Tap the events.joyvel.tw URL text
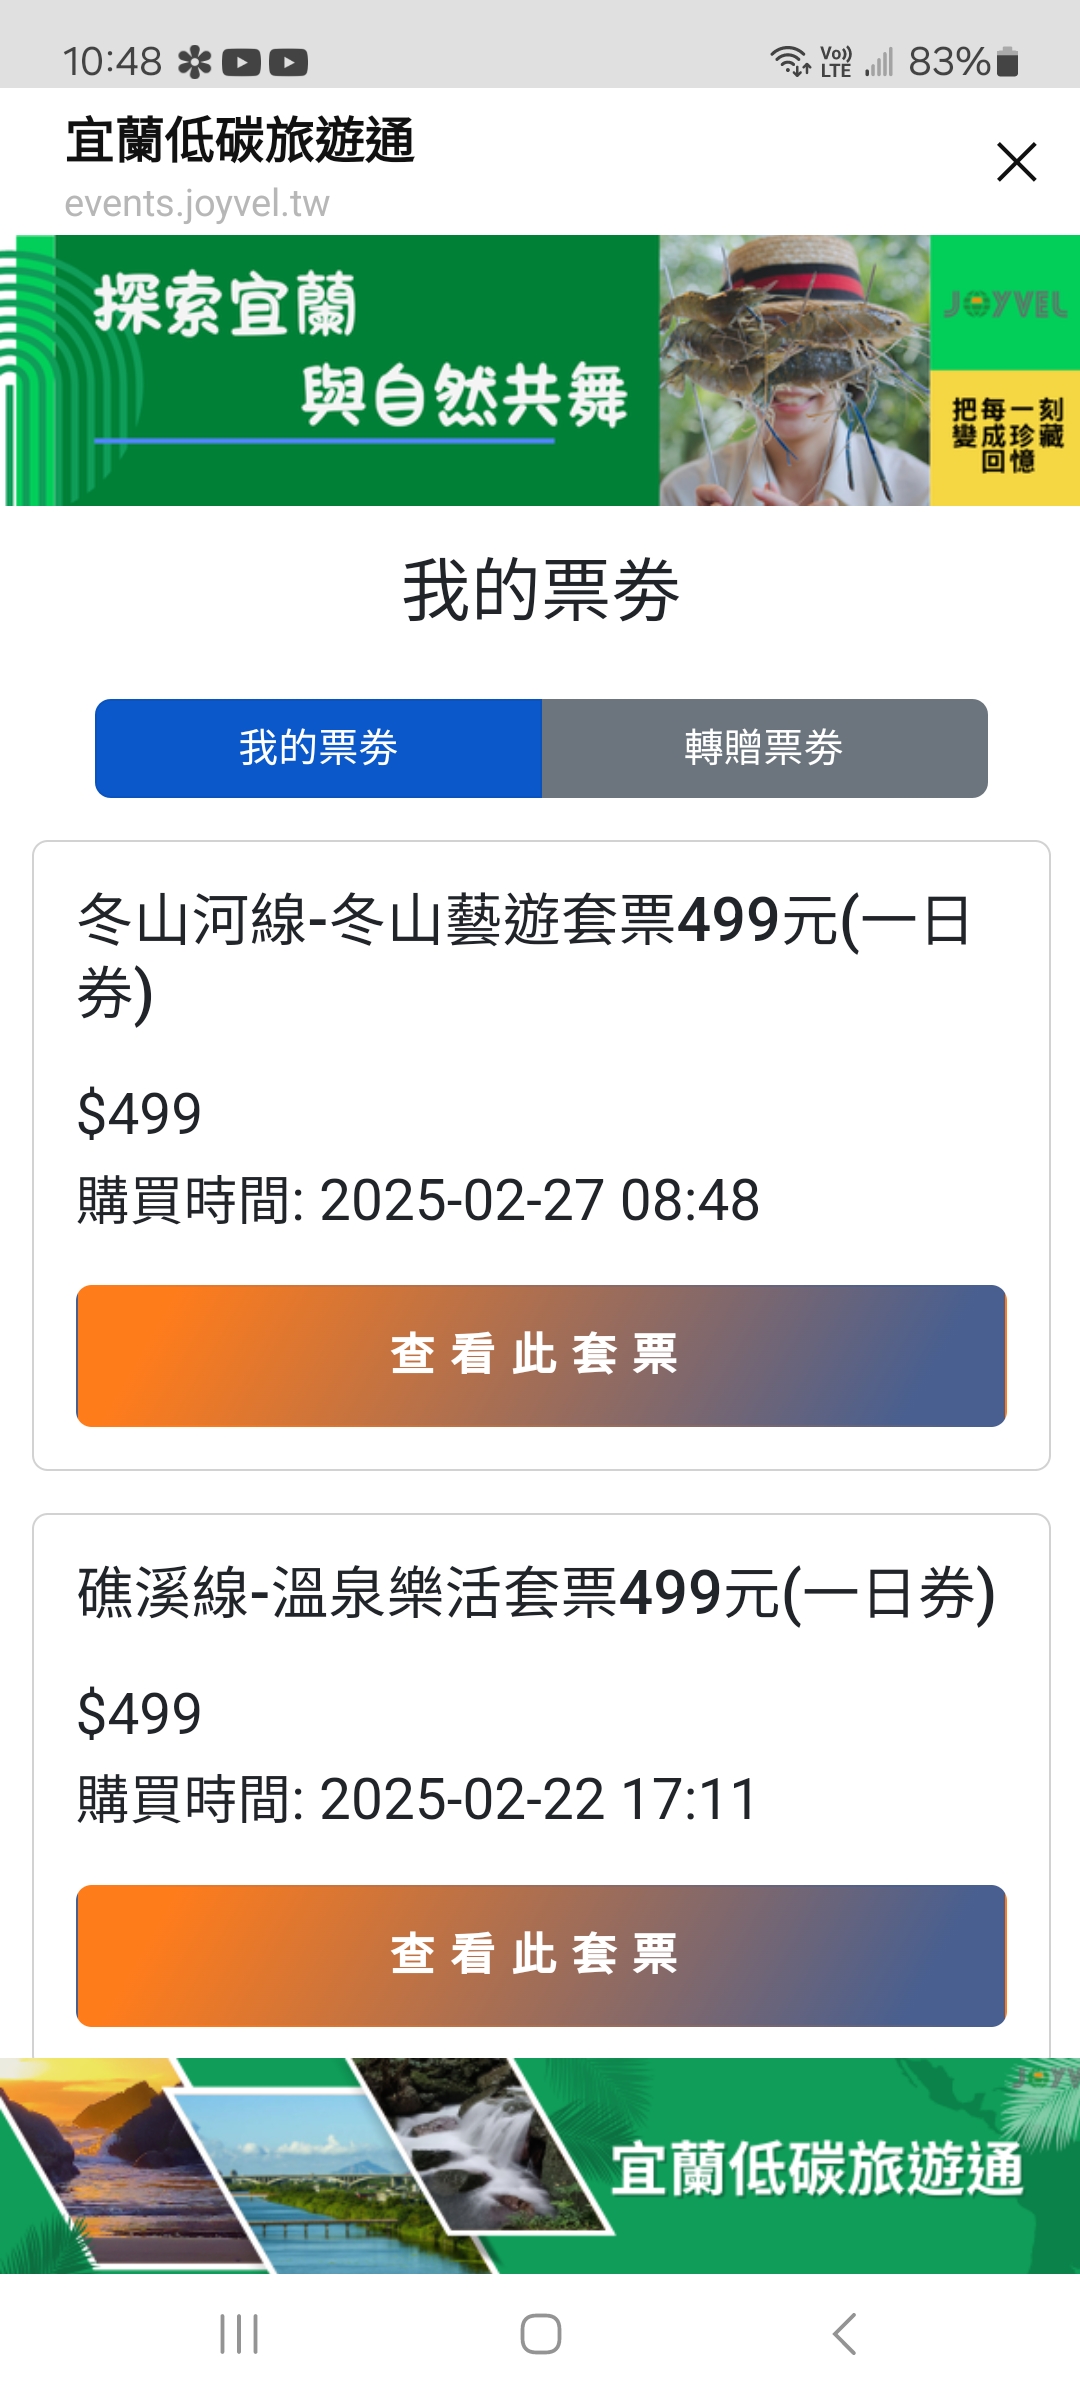 197,204
